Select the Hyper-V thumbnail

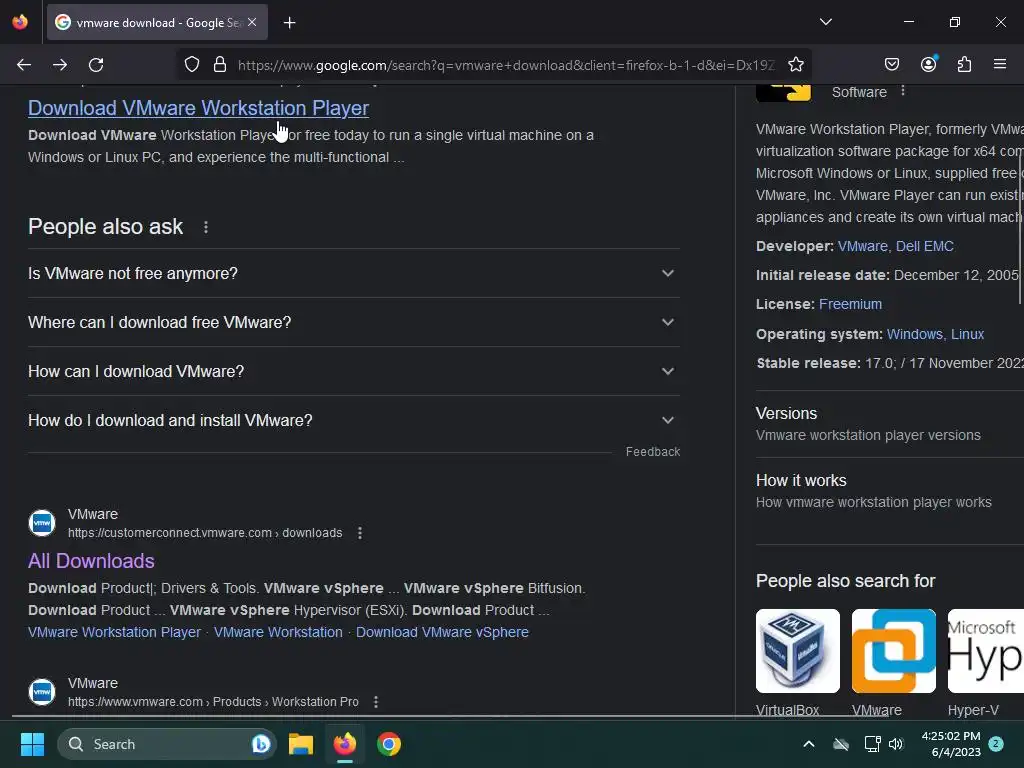pyautogui.click(x=985, y=651)
